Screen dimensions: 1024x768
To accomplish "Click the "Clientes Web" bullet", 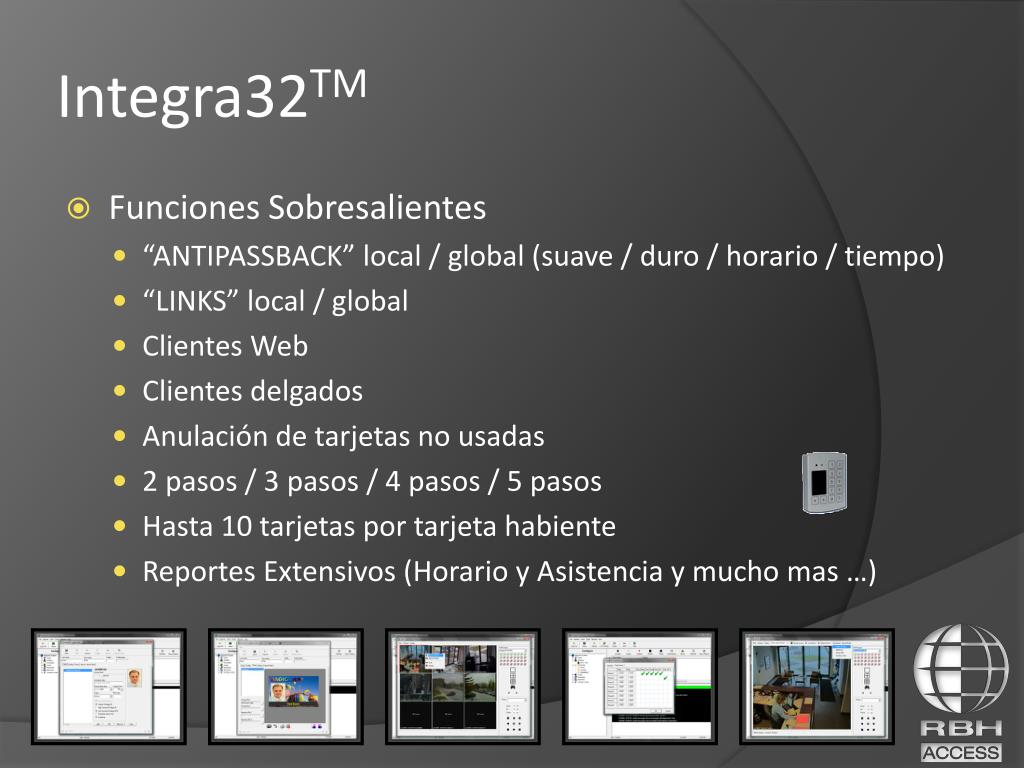I will [225, 346].
